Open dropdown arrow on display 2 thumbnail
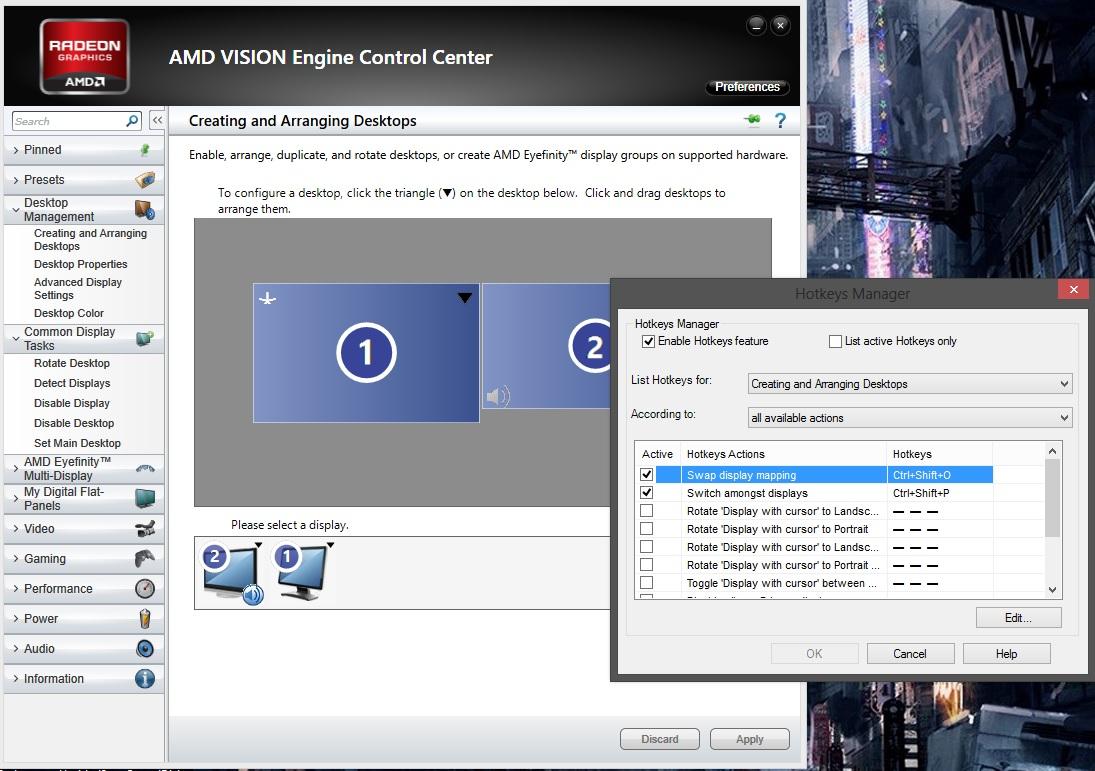Image resolution: width=1095 pixels, height=771 pixels. [x=258, y=545]
